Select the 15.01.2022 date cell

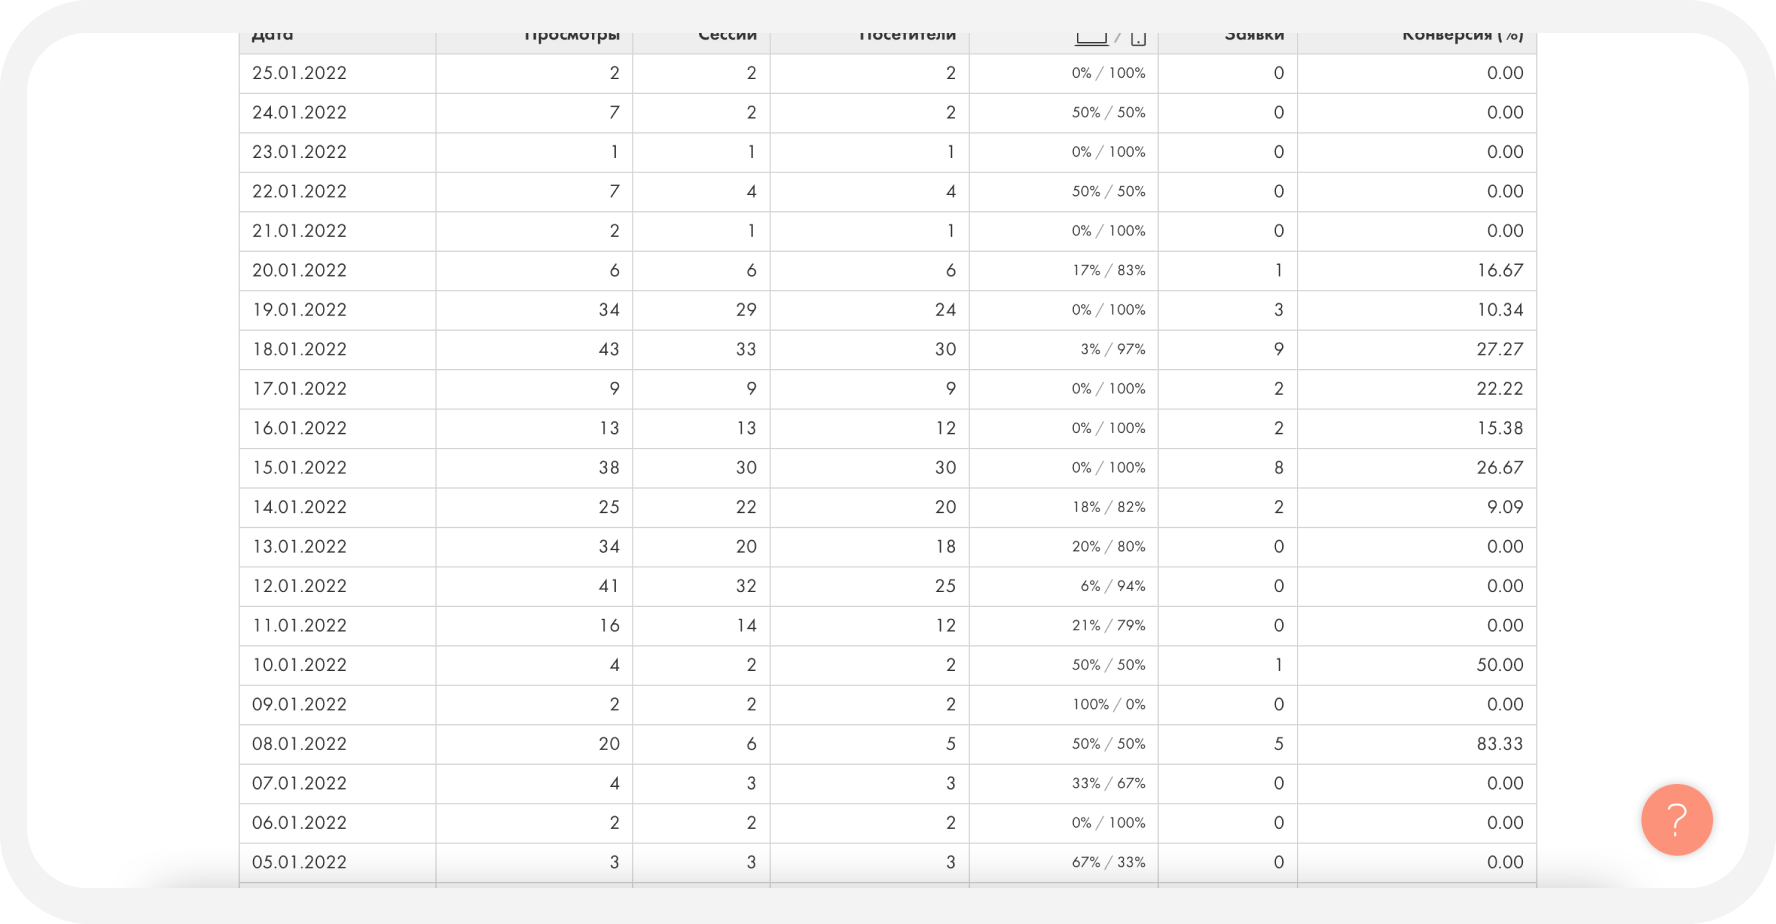pos(299,468)
